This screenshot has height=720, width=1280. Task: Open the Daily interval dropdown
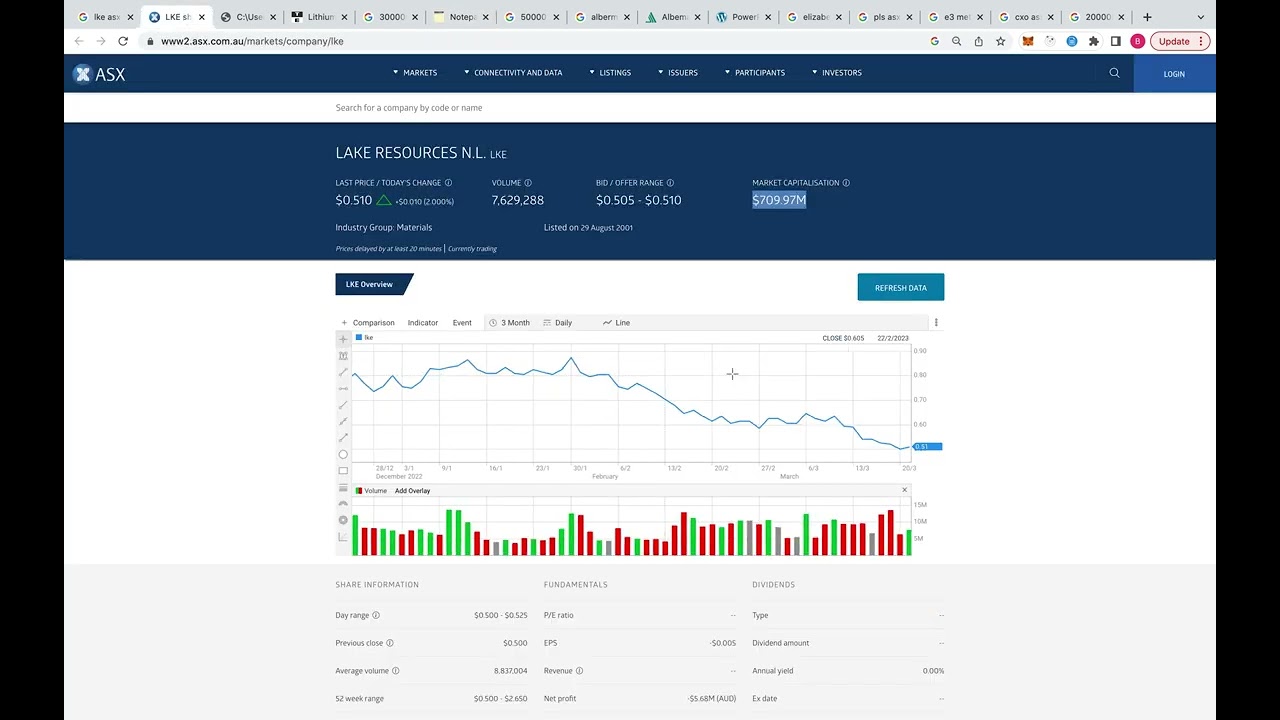557,323
